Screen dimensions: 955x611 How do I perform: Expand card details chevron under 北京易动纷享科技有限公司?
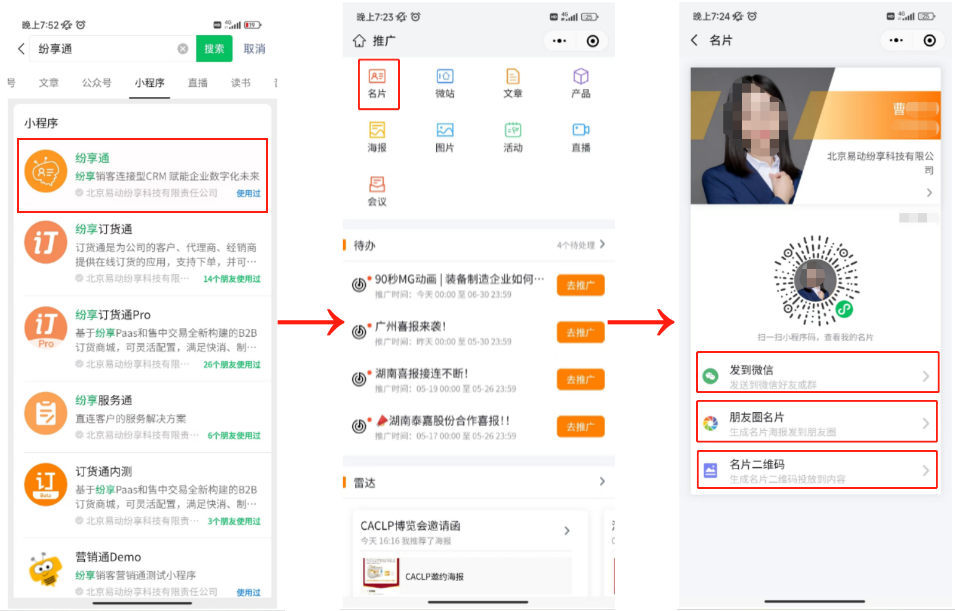coord(929,192)
